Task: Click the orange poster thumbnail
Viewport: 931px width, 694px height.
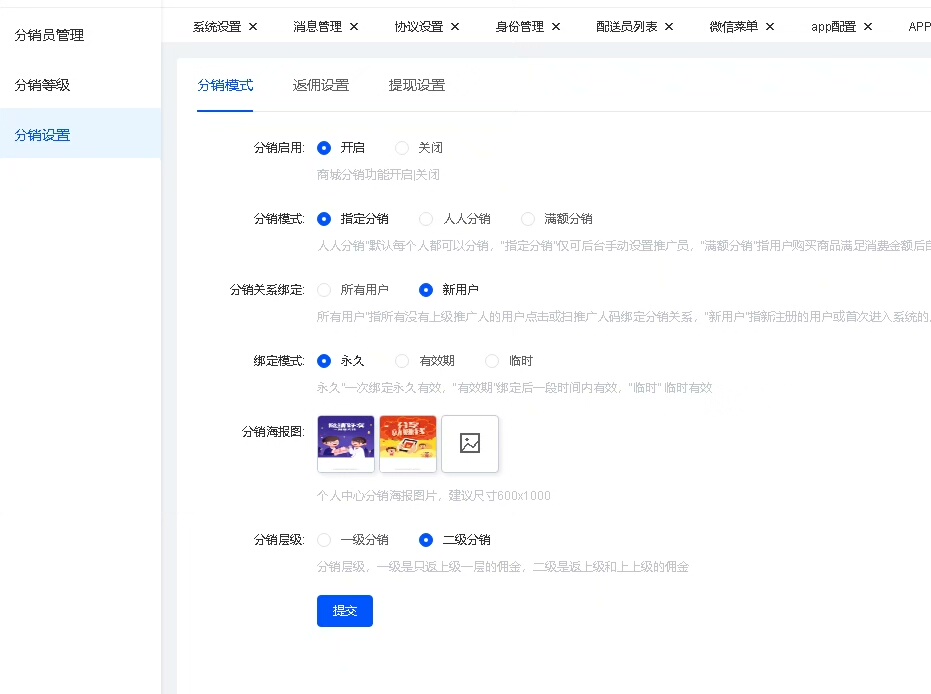Action: click(x=408, y=444)
